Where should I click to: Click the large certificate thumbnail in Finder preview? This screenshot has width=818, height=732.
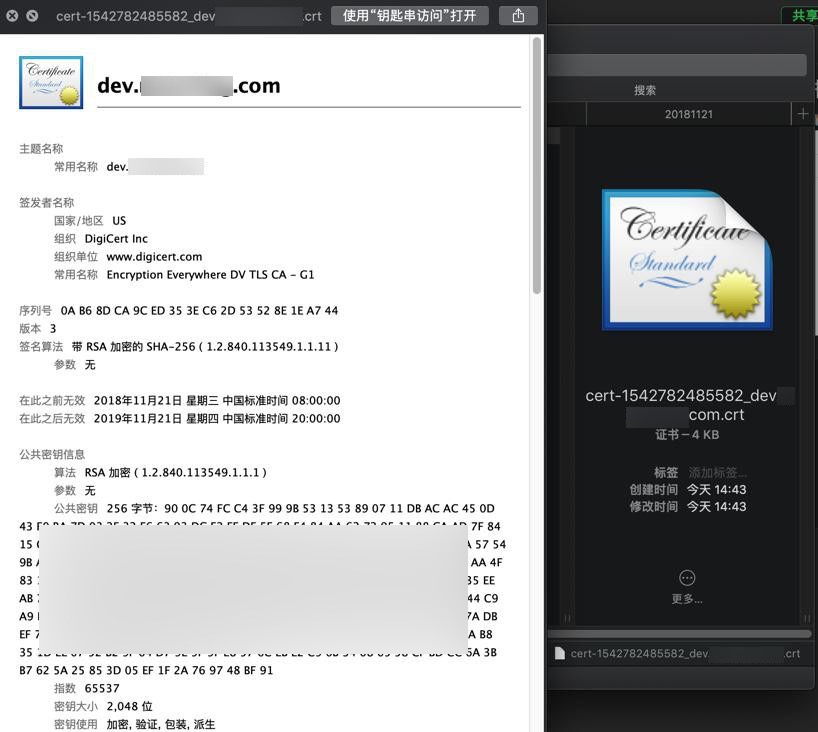[x=688, y=260]
